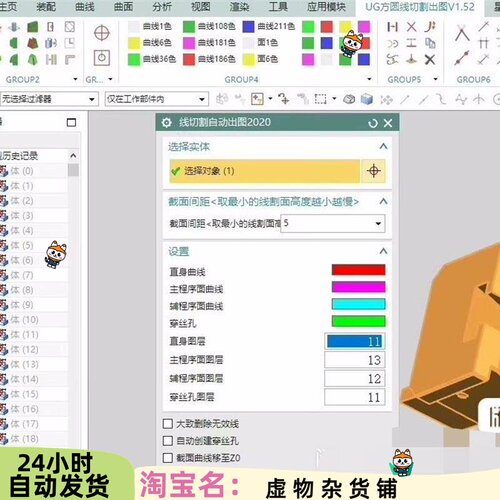Pick the cyan 辅程序面曲线 color swatch
This screenshot has height=500, width=500.
coord(359,304)
